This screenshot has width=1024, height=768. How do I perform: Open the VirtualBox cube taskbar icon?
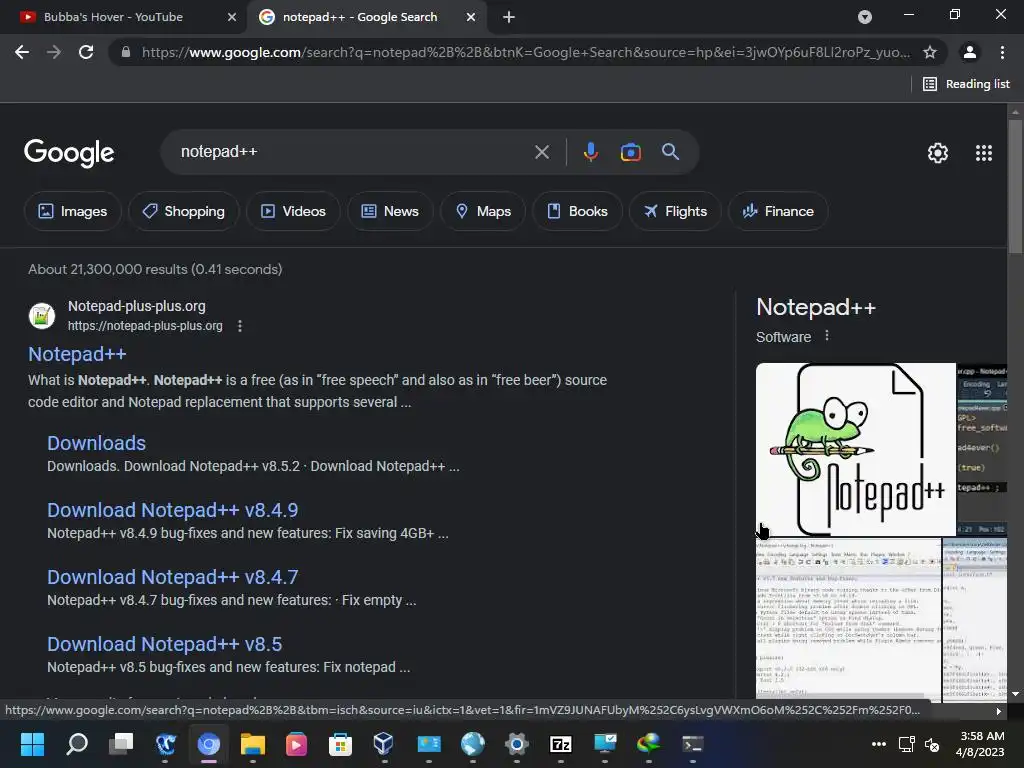[384, 744]
